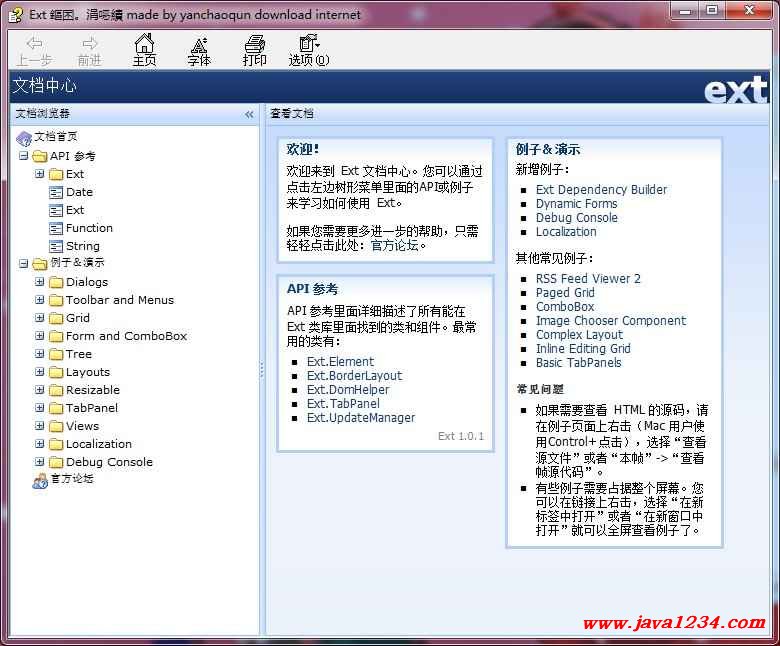Image resolution: width=780 pixels, height=646 pixels.
Task: Open Paged Grid example link
Action: click(x=565, y=292)
